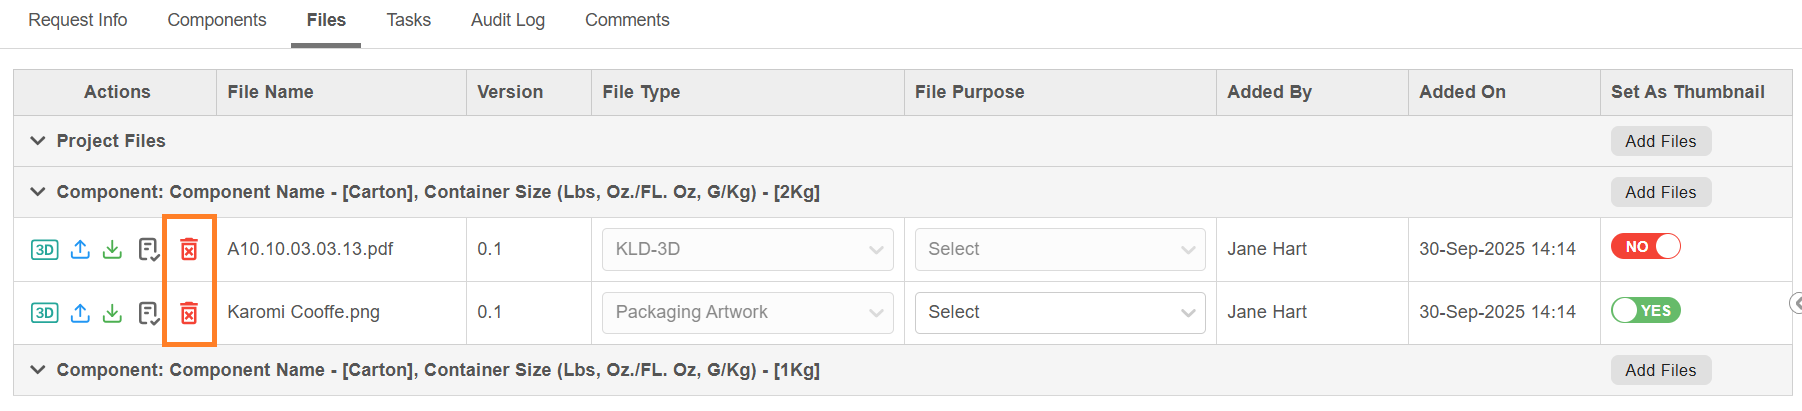
Task: Open the Components tab
Action: coord(216,20)
